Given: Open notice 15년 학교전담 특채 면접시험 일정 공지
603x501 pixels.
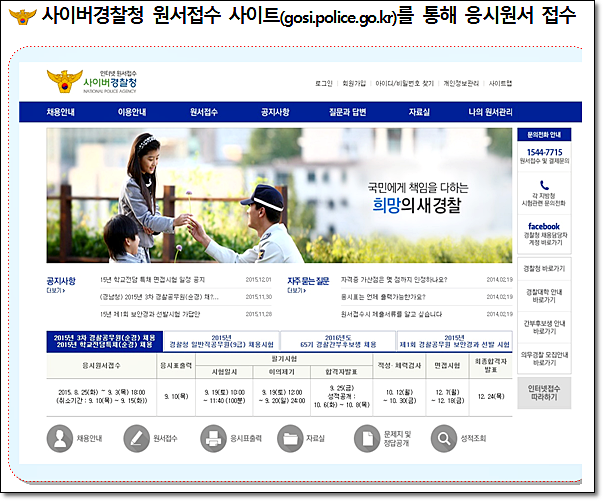Looking at the screenshot, I should [x=152, y=280].
